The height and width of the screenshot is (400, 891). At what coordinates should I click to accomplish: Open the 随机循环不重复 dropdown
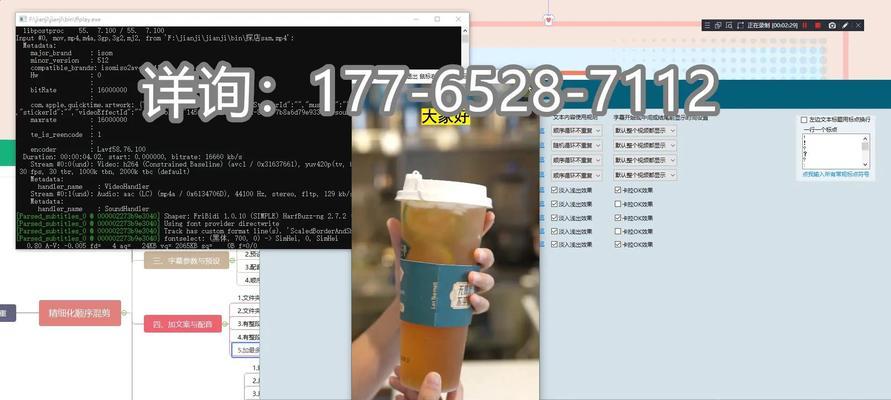[x=577, y=145]
